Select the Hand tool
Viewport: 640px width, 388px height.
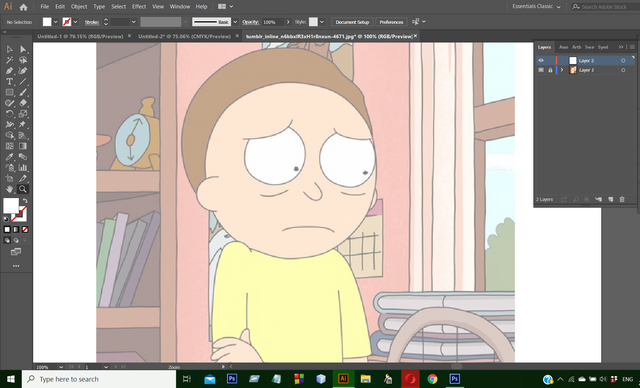[9, 189]
